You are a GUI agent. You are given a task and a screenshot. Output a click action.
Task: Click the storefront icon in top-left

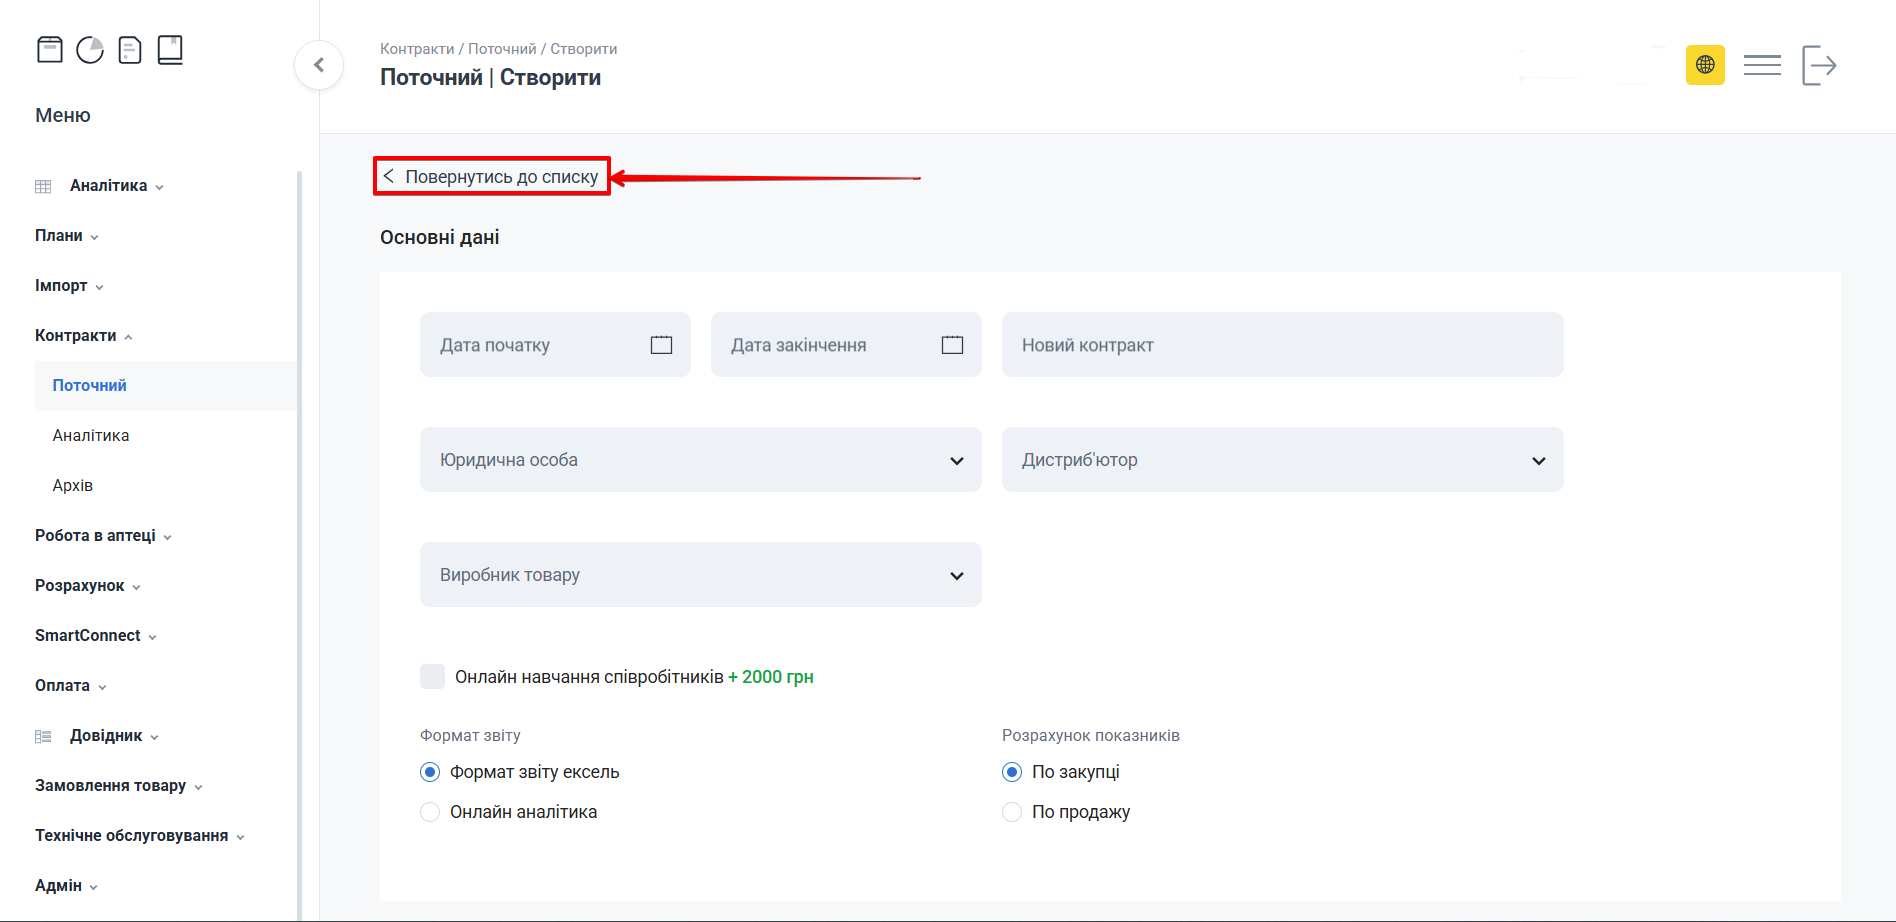click(50, 49)
